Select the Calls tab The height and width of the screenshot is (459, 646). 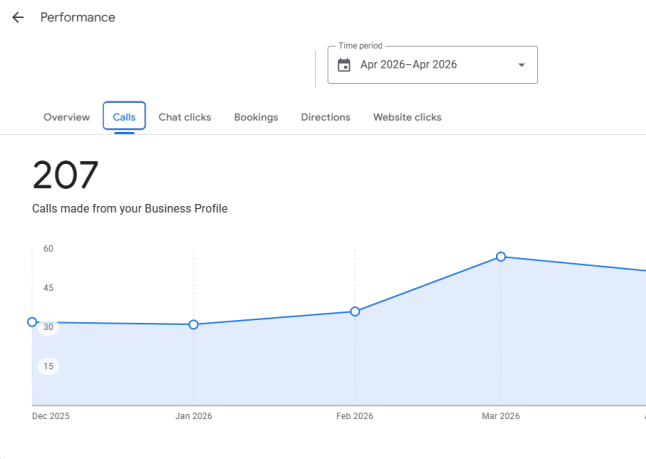[124, 117]
